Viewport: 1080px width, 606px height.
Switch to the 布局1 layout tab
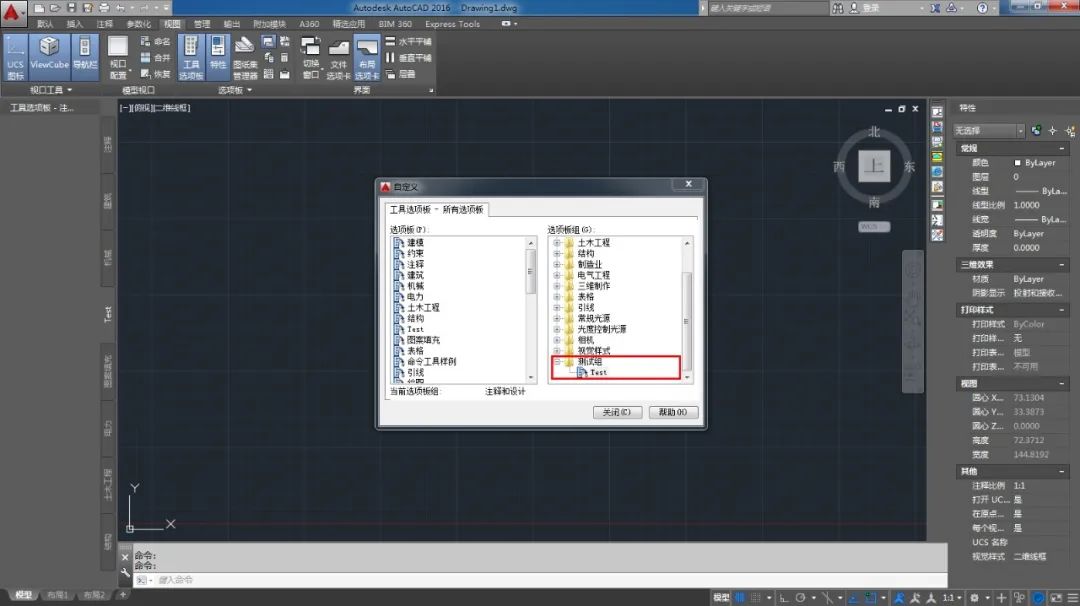coord(57,596)
